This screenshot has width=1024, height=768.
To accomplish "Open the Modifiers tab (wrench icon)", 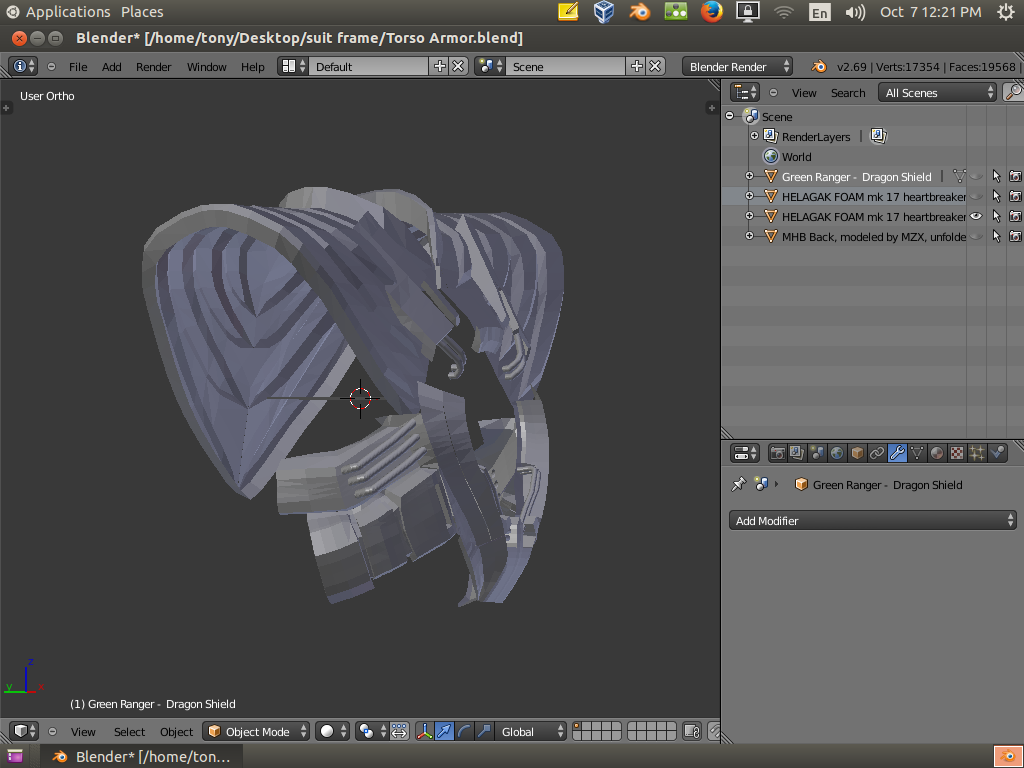I will pos(897,453).
